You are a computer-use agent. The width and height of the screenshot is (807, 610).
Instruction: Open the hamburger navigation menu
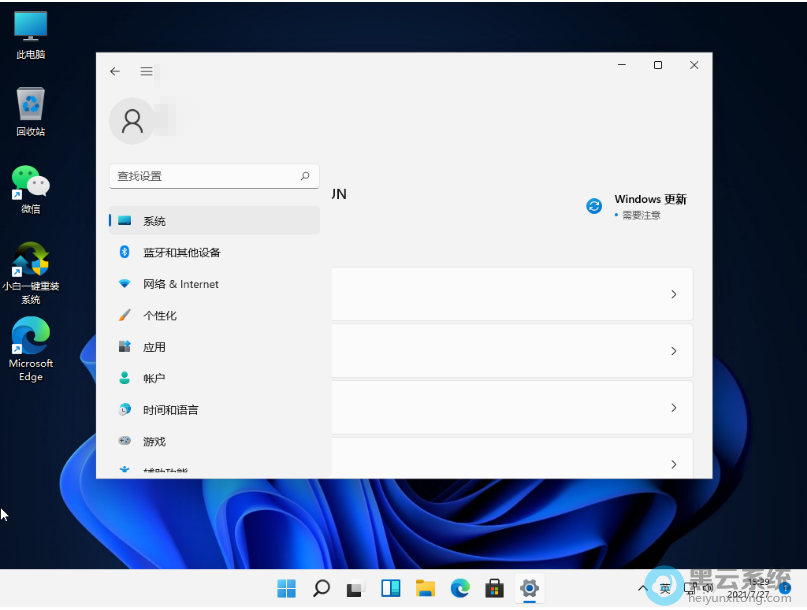coord(146,71)
